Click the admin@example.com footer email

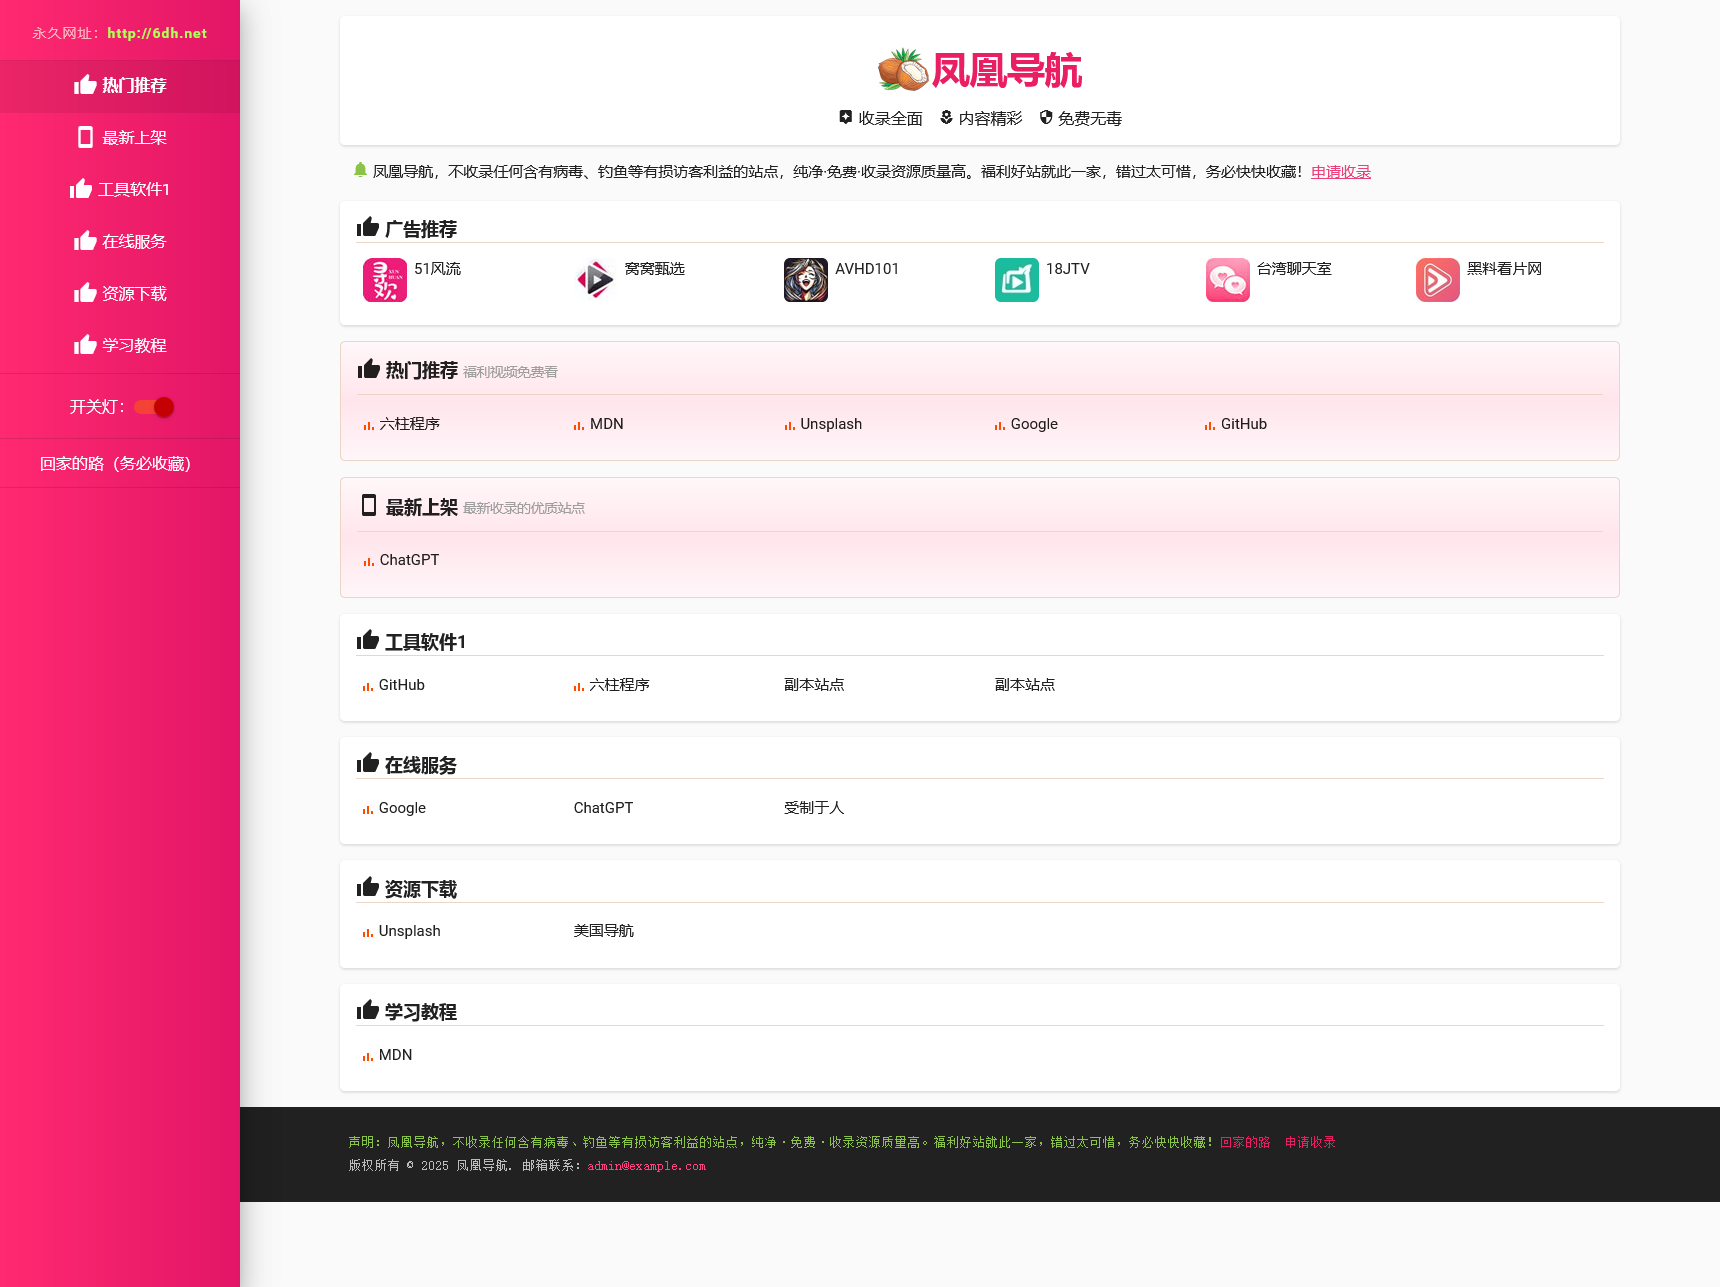(646, 1166)
